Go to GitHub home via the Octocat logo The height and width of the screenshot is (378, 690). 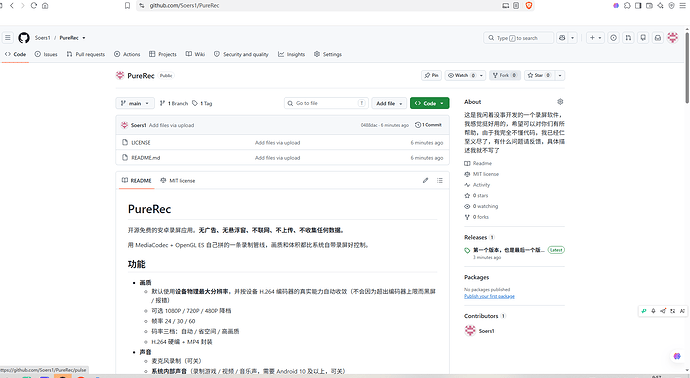[24, 38]
